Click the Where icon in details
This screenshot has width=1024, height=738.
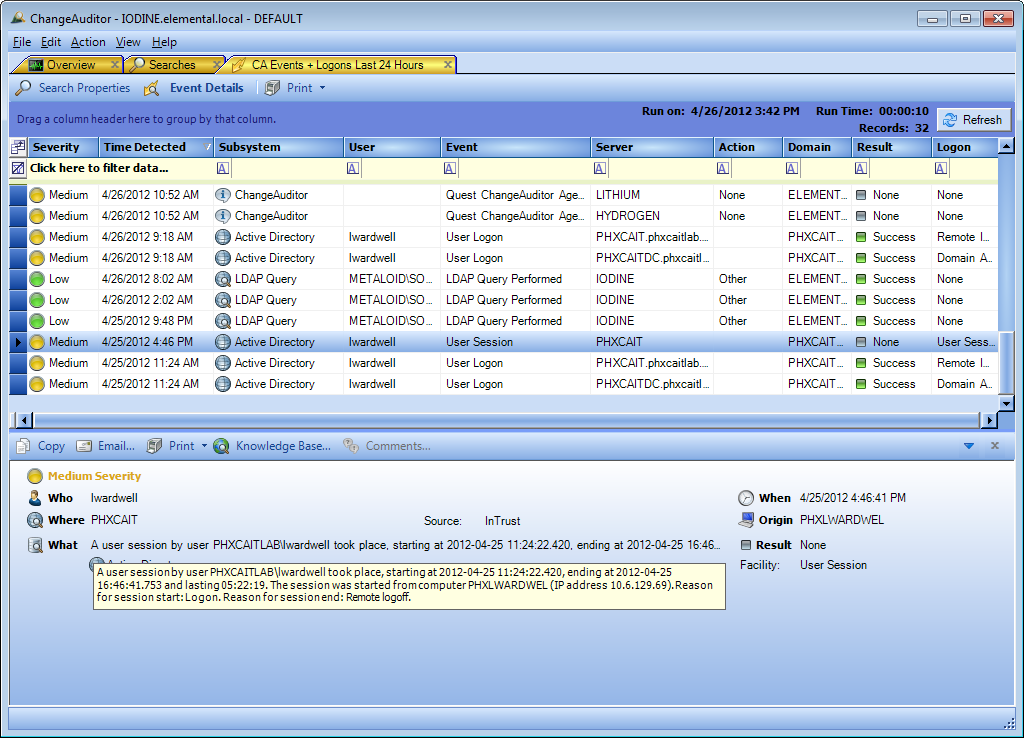coord(35,520)
